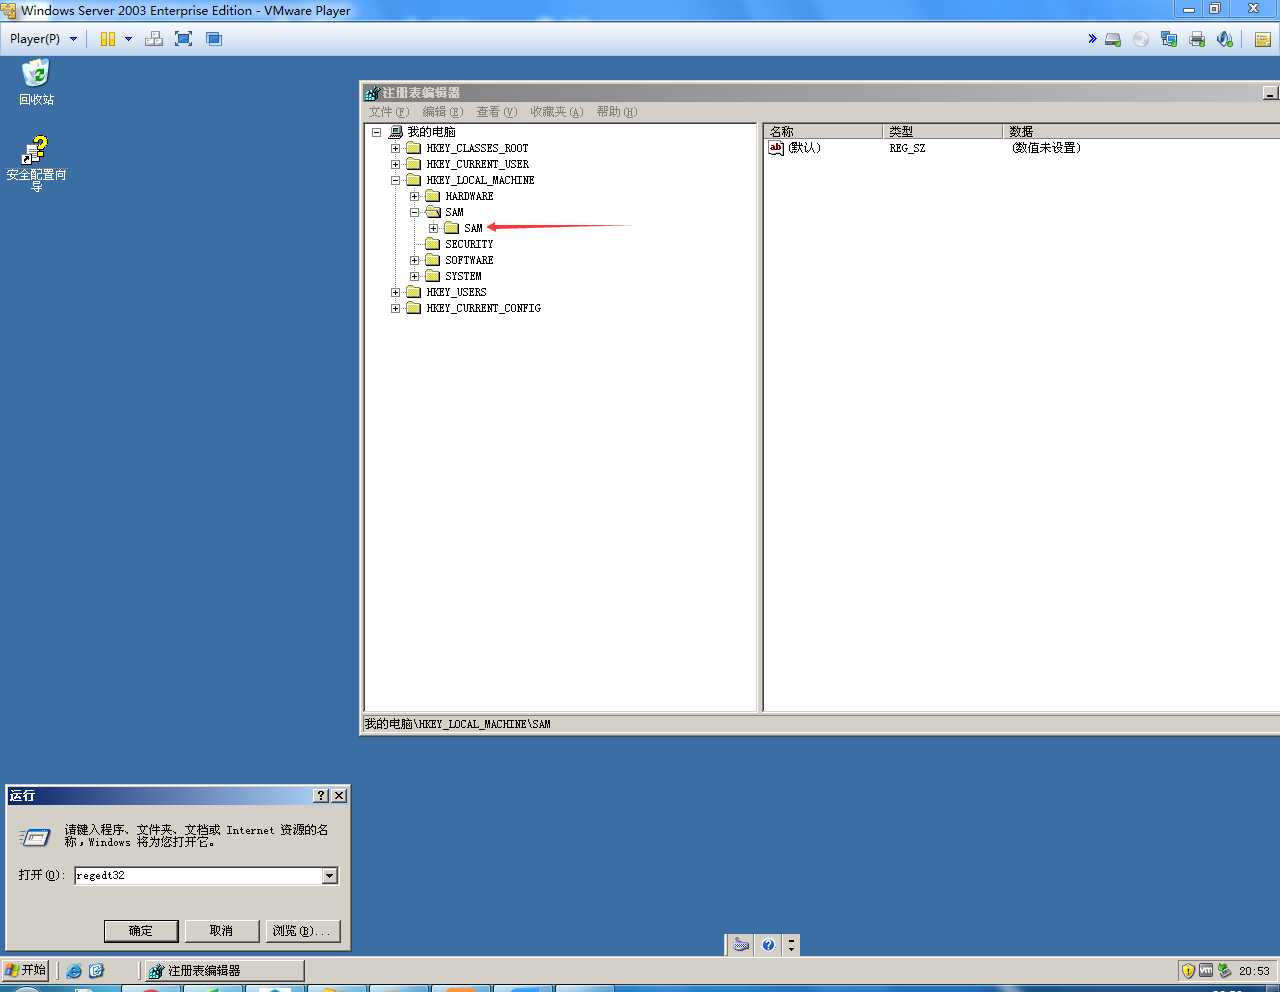Click the keyboard icon on language bar
The image size is (1280, 992).
coord(741,945)
